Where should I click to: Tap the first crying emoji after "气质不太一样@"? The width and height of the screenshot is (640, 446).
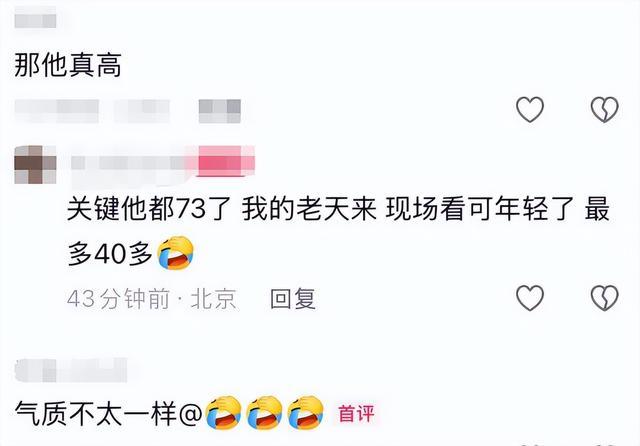(x=223, y=413)
